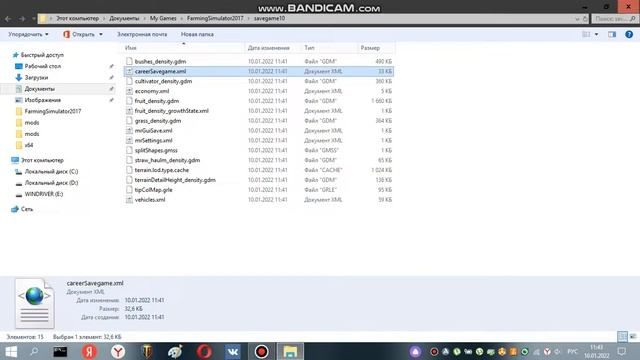Select FarmingSimulator2017 in the breadcrumb
640x360 pixels.
215,18
